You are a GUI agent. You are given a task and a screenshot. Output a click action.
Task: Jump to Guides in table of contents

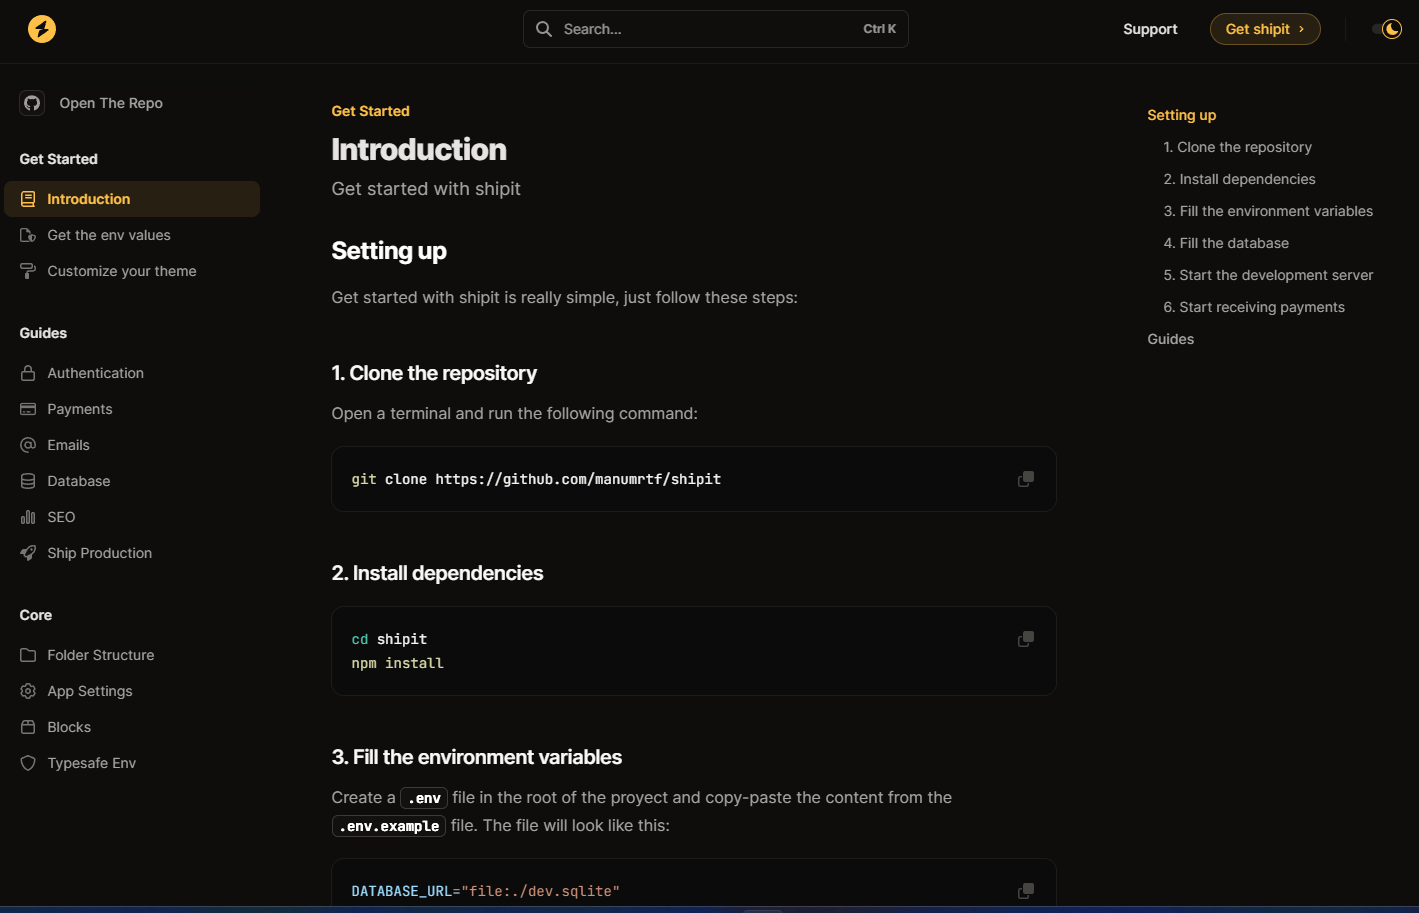[x=1171, y=339]
